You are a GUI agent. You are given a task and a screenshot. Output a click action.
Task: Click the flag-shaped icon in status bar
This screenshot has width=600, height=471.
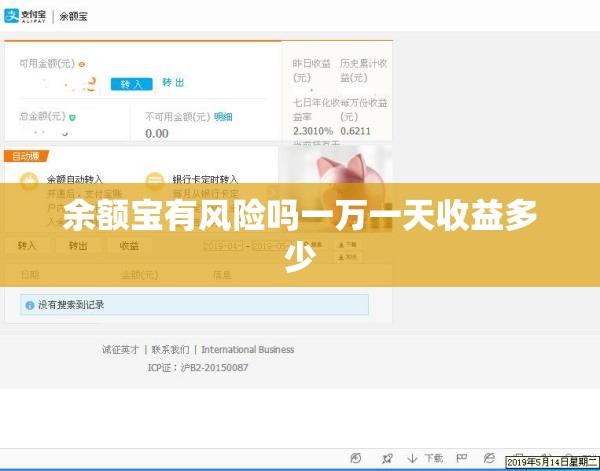point(462,458)
